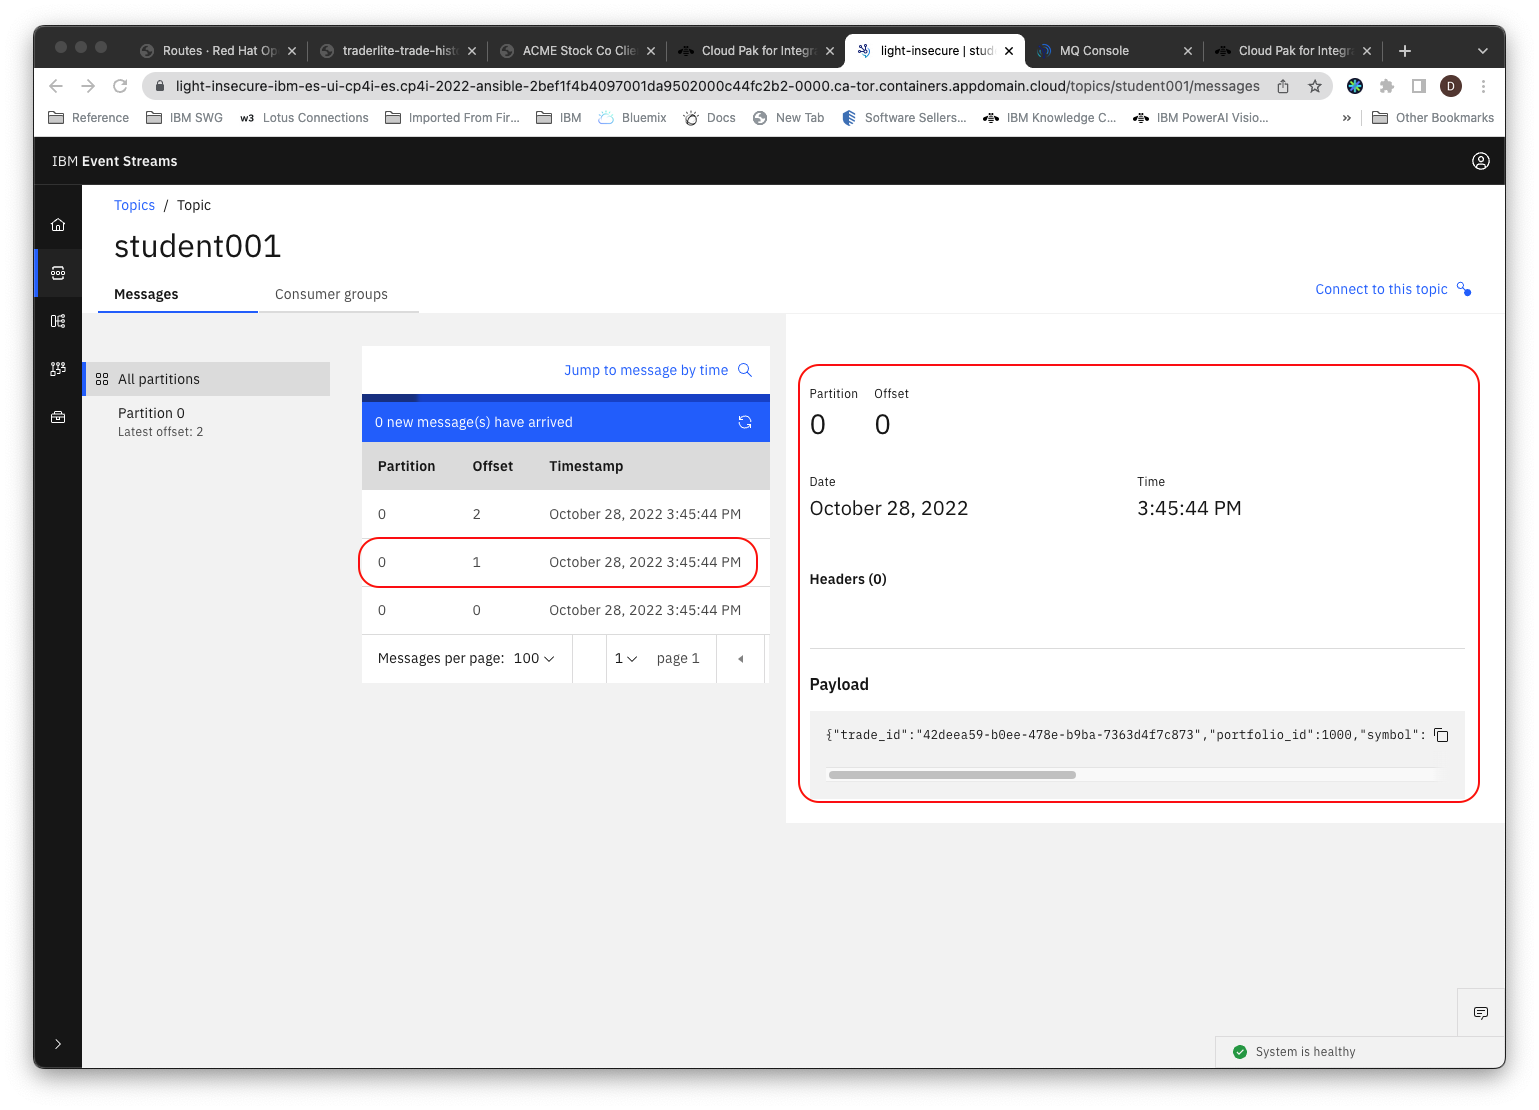Open the Software Sellers bookmark
Image resolution: width=1539 pixels, height=1110 pixels.
pyautogui.click(x=904, y=118)
